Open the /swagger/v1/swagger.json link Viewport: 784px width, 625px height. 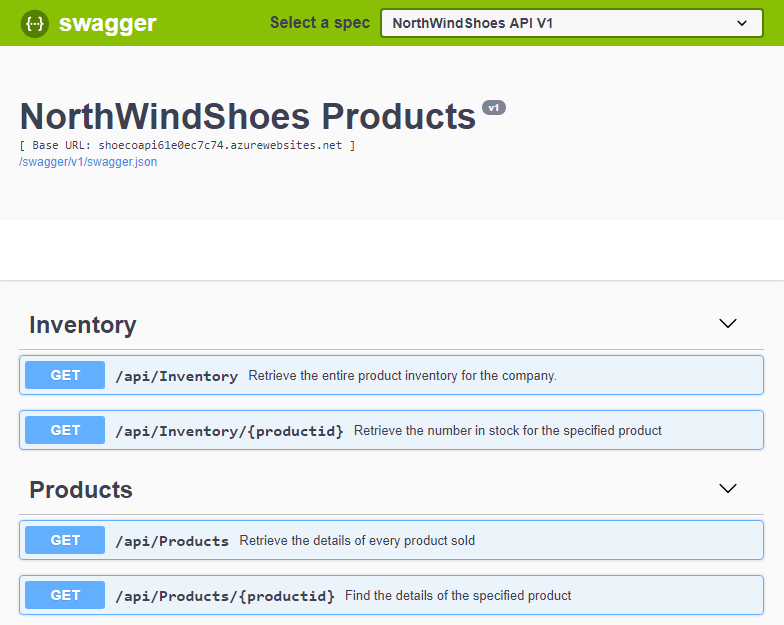(x=88, y=162)
